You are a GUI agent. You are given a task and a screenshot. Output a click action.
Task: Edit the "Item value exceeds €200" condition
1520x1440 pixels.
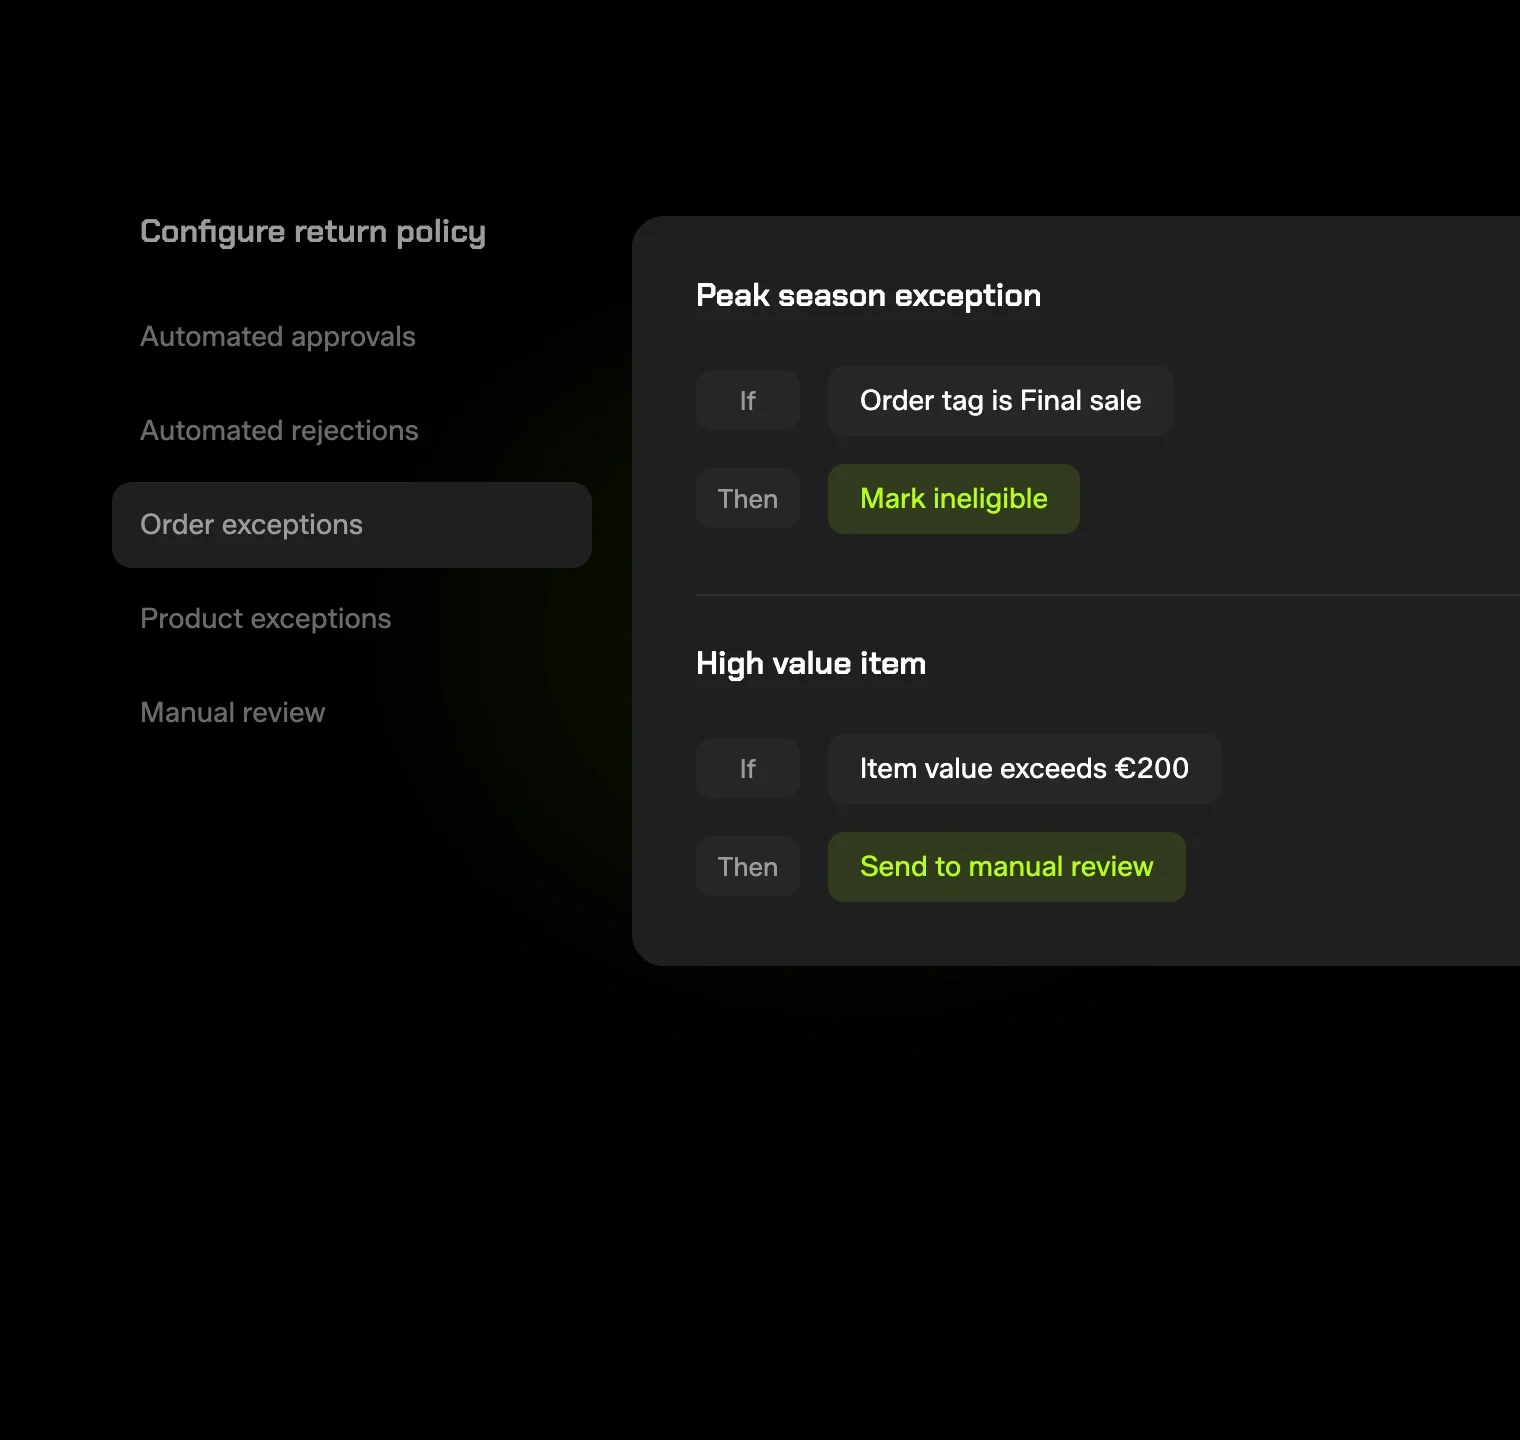click(1024, 769)
